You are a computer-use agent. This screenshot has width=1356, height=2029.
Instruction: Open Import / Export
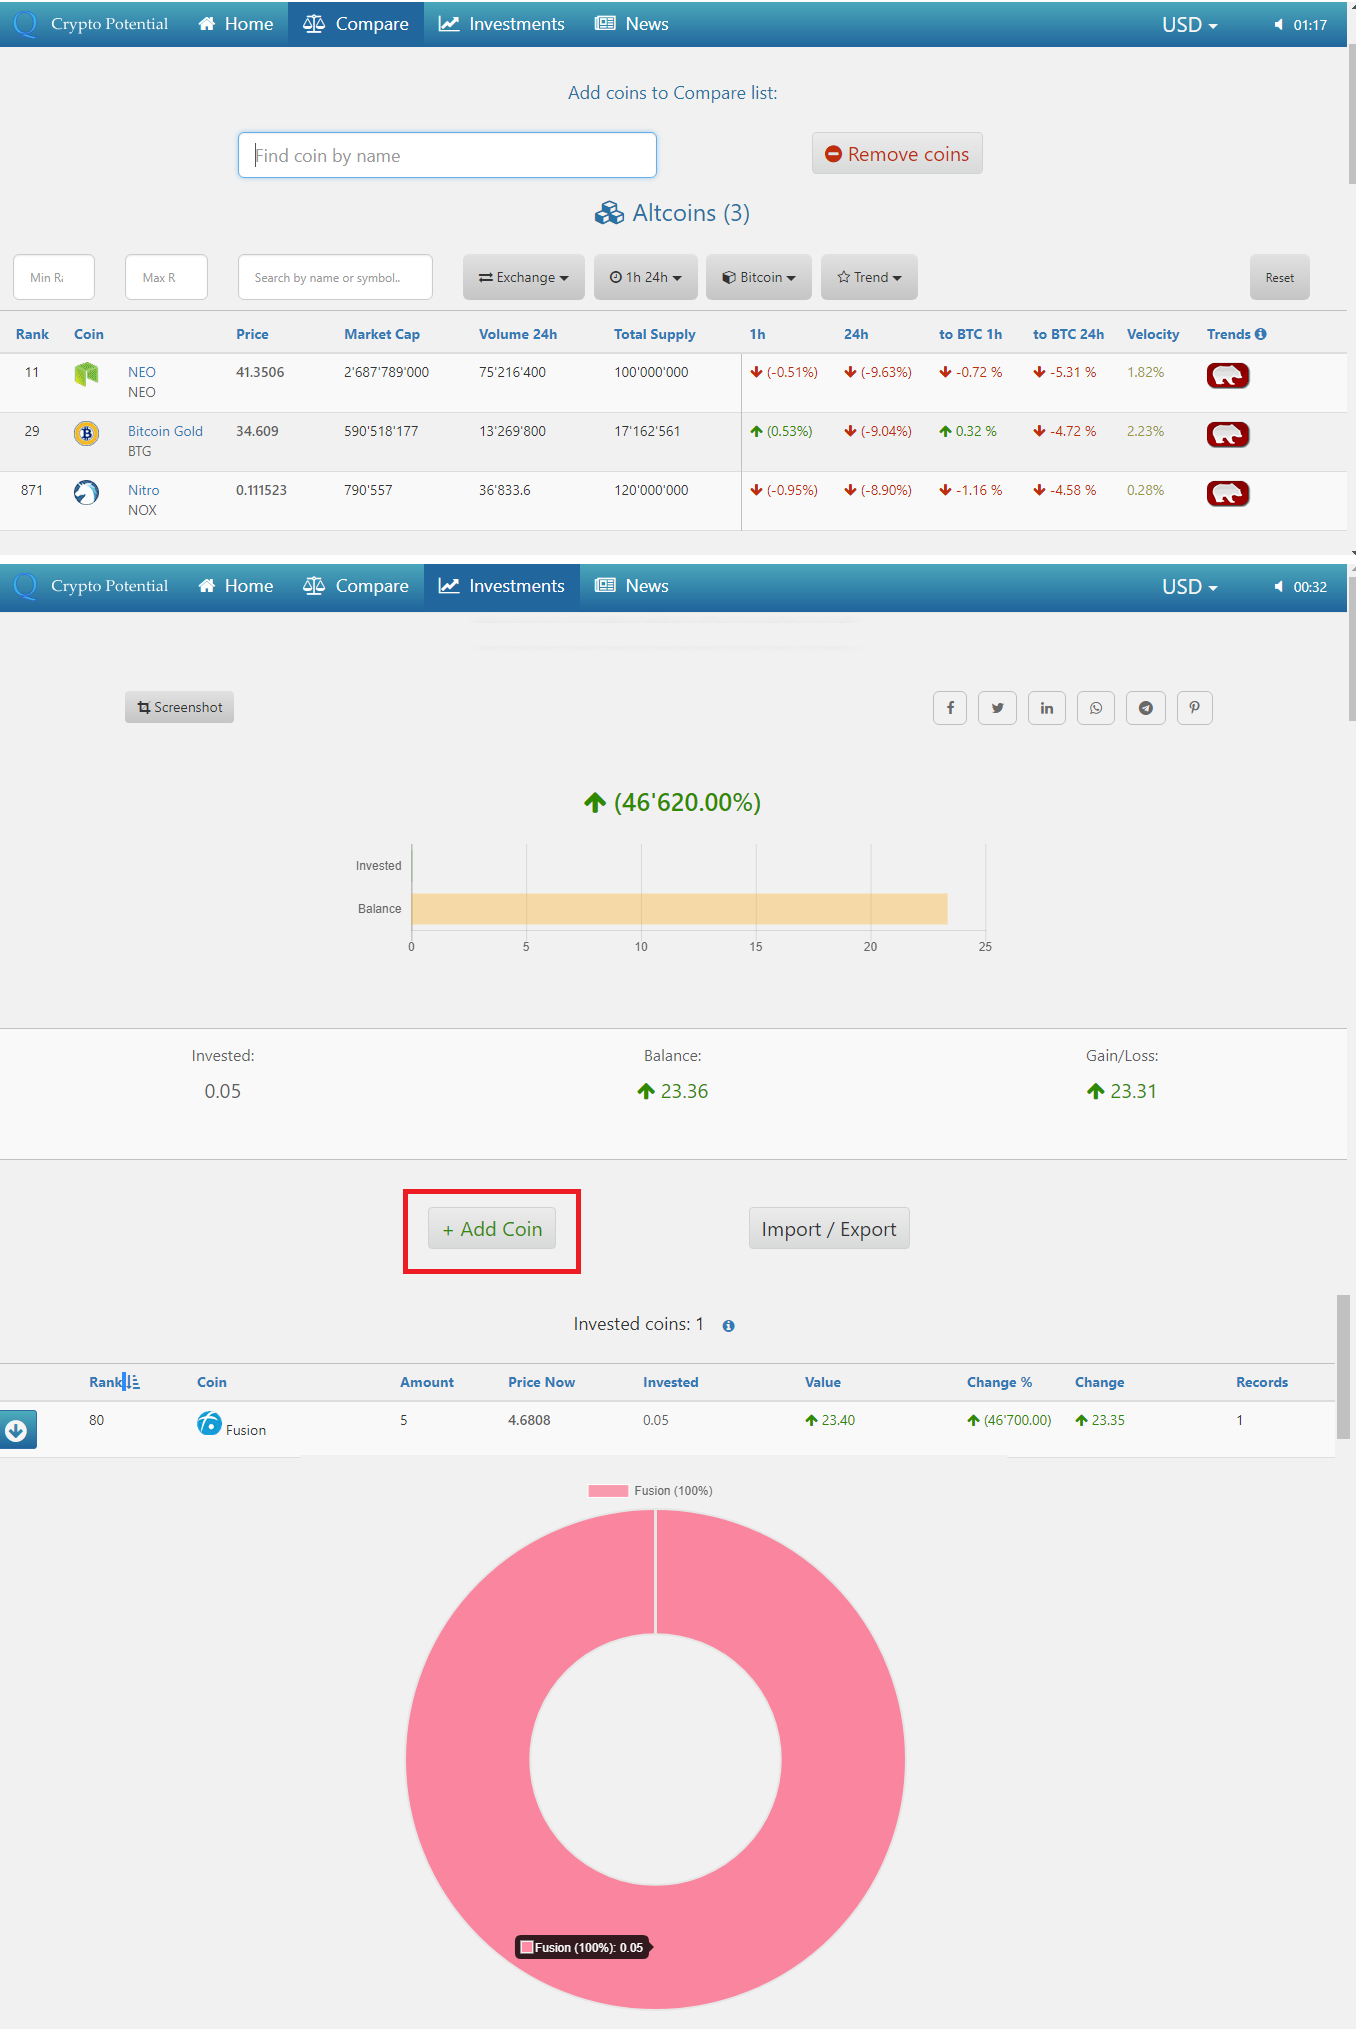829,1229
